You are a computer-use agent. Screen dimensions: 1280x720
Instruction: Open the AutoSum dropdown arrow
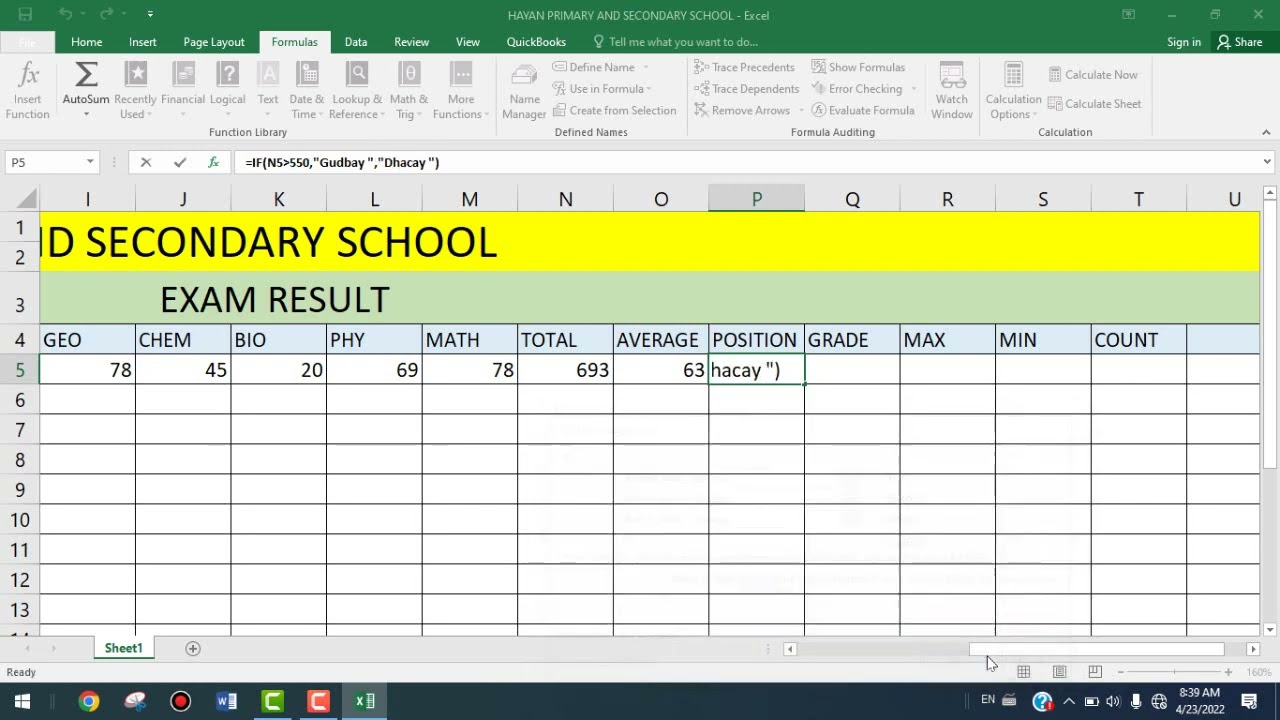coord(86,114)
